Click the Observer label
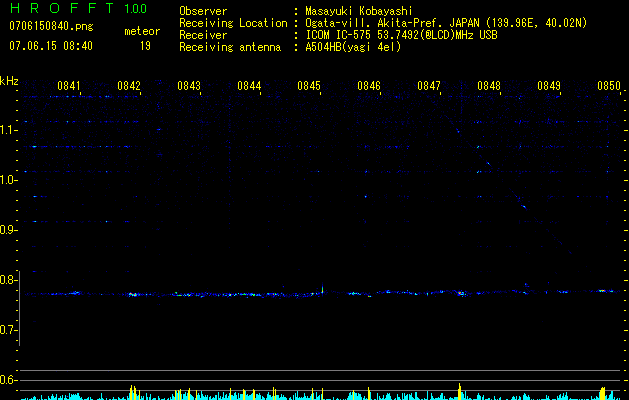 pos(203,11)
